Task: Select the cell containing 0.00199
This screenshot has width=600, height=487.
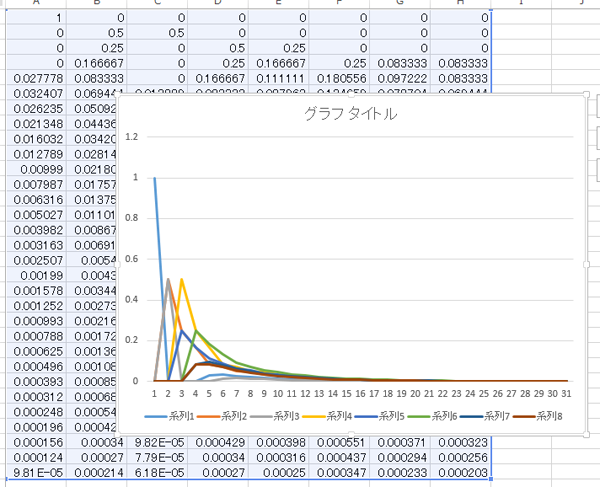Action: click(x=36, y=276)
